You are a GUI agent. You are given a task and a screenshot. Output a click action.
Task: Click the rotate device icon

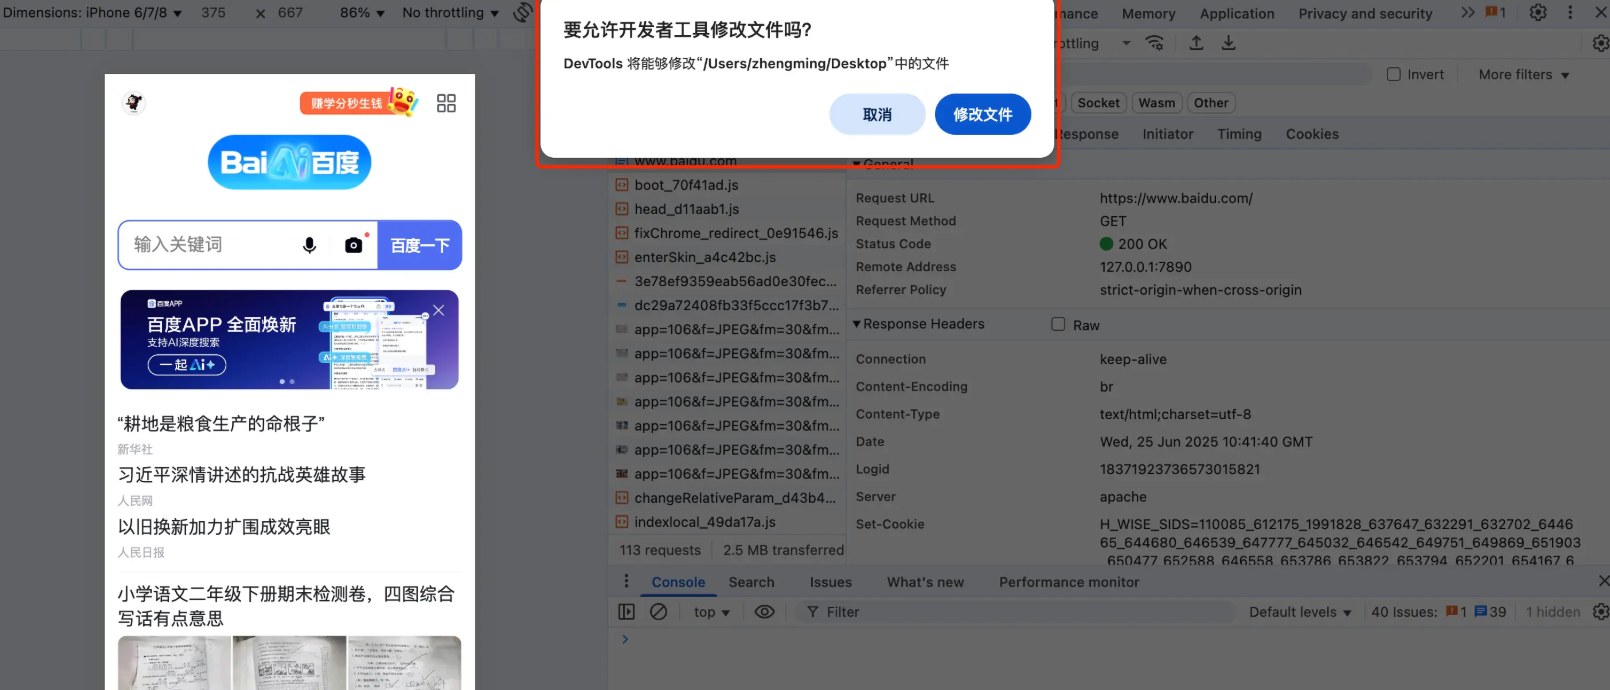pos(522,13)
